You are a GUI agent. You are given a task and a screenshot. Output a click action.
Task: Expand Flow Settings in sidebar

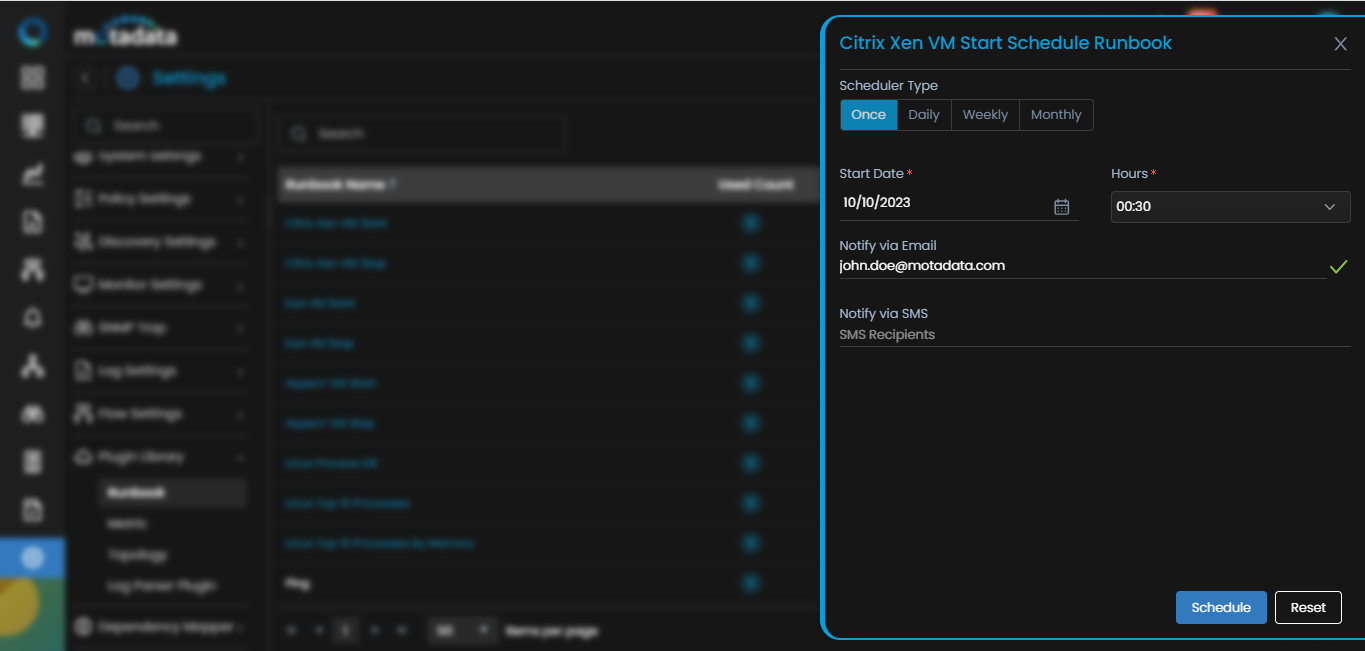[160, 414]
